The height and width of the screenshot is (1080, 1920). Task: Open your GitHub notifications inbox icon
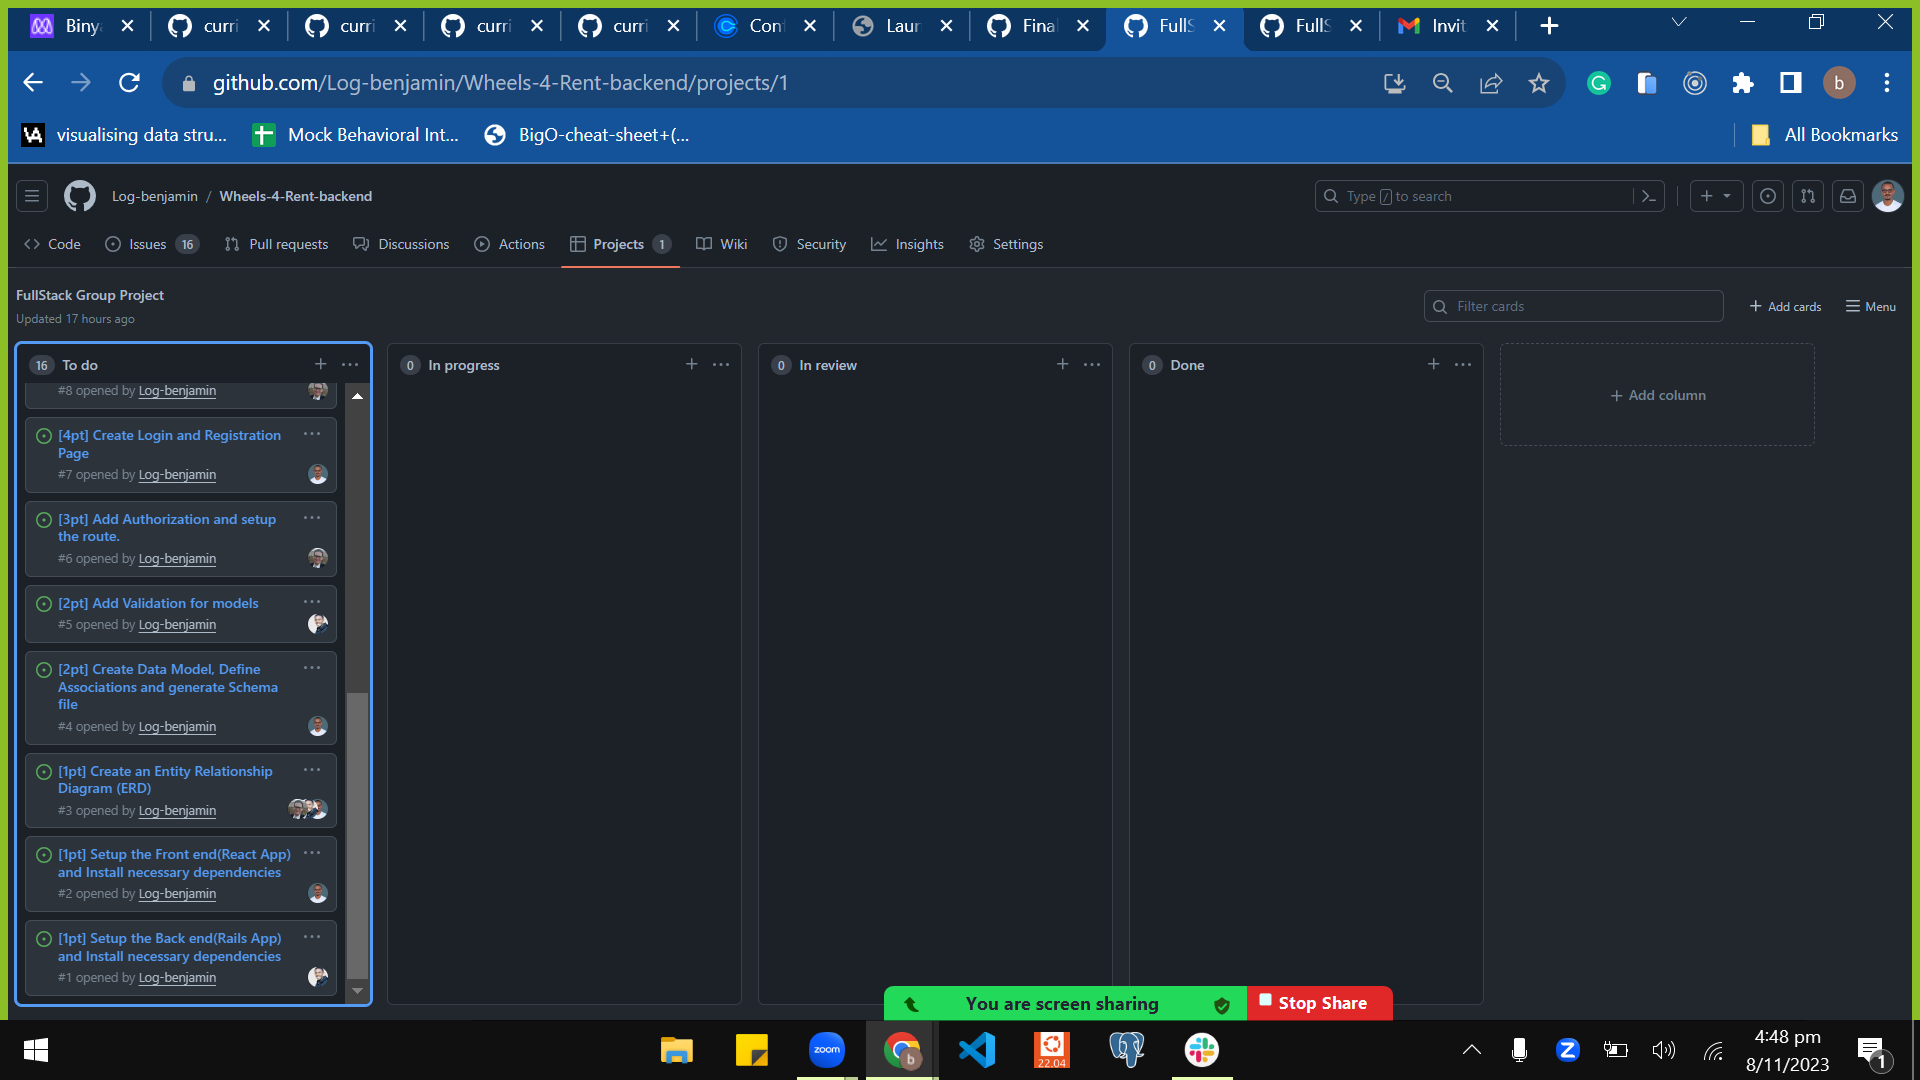(1847, 196)
